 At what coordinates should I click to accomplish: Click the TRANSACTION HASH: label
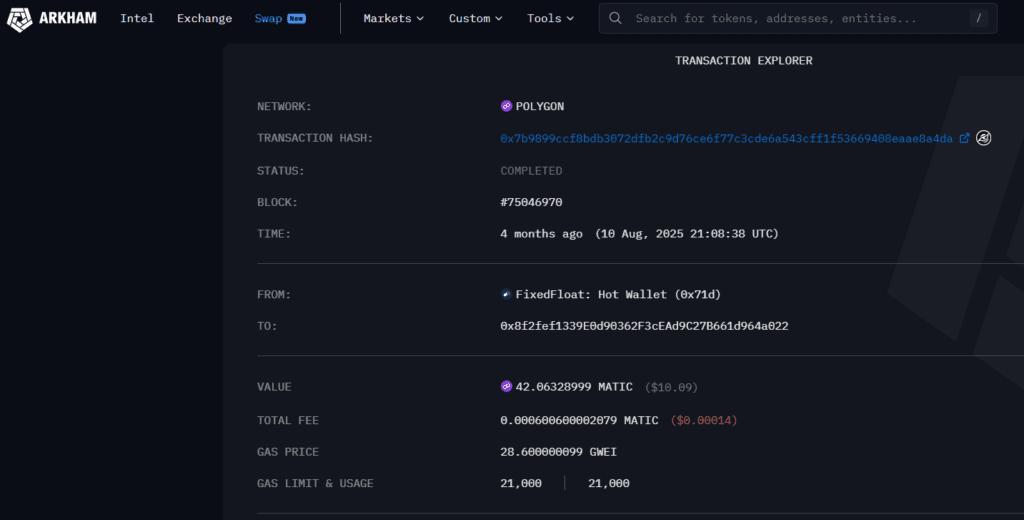click(x=315, y=138)
